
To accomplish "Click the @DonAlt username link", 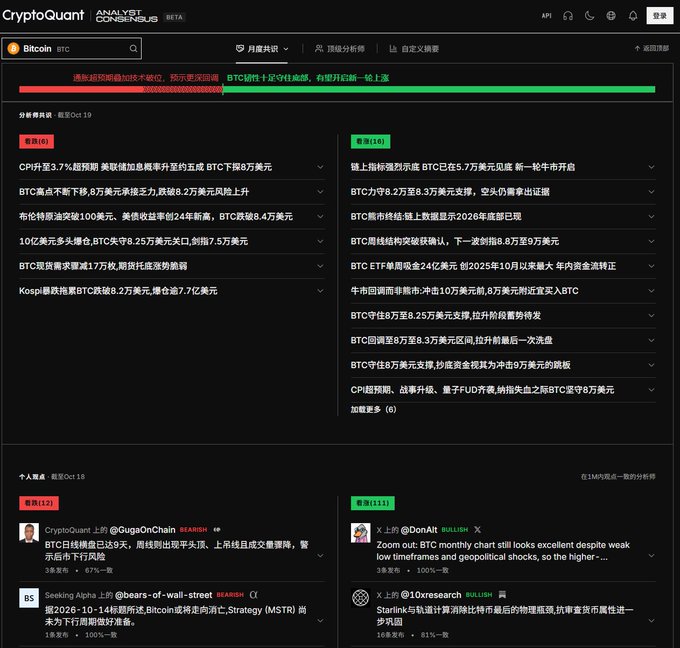I will tap(419, 530).
